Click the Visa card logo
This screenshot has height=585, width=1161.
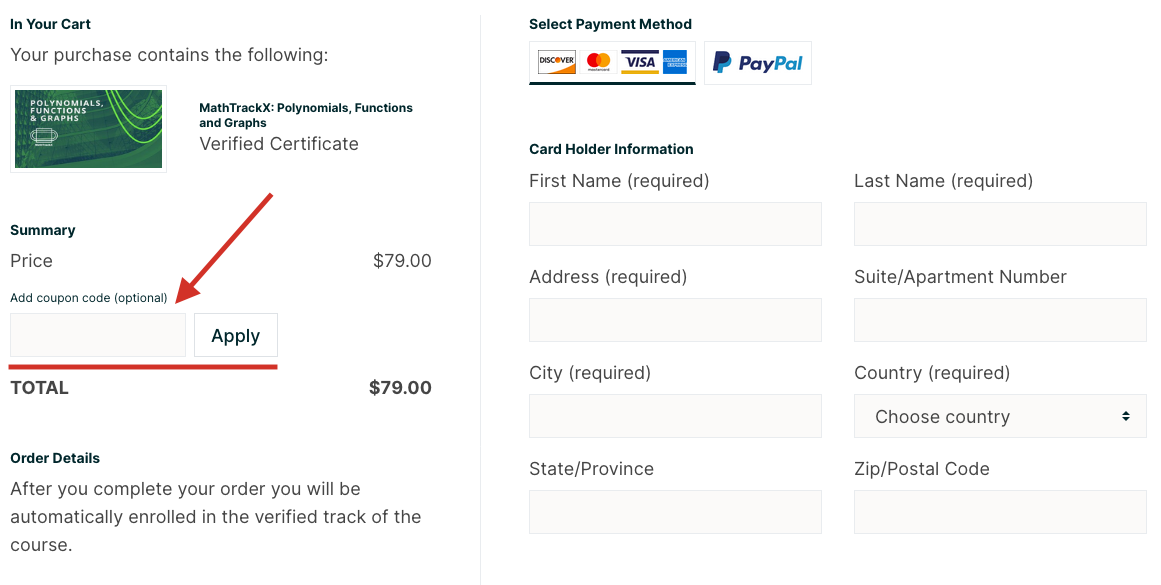click(640, 62)
